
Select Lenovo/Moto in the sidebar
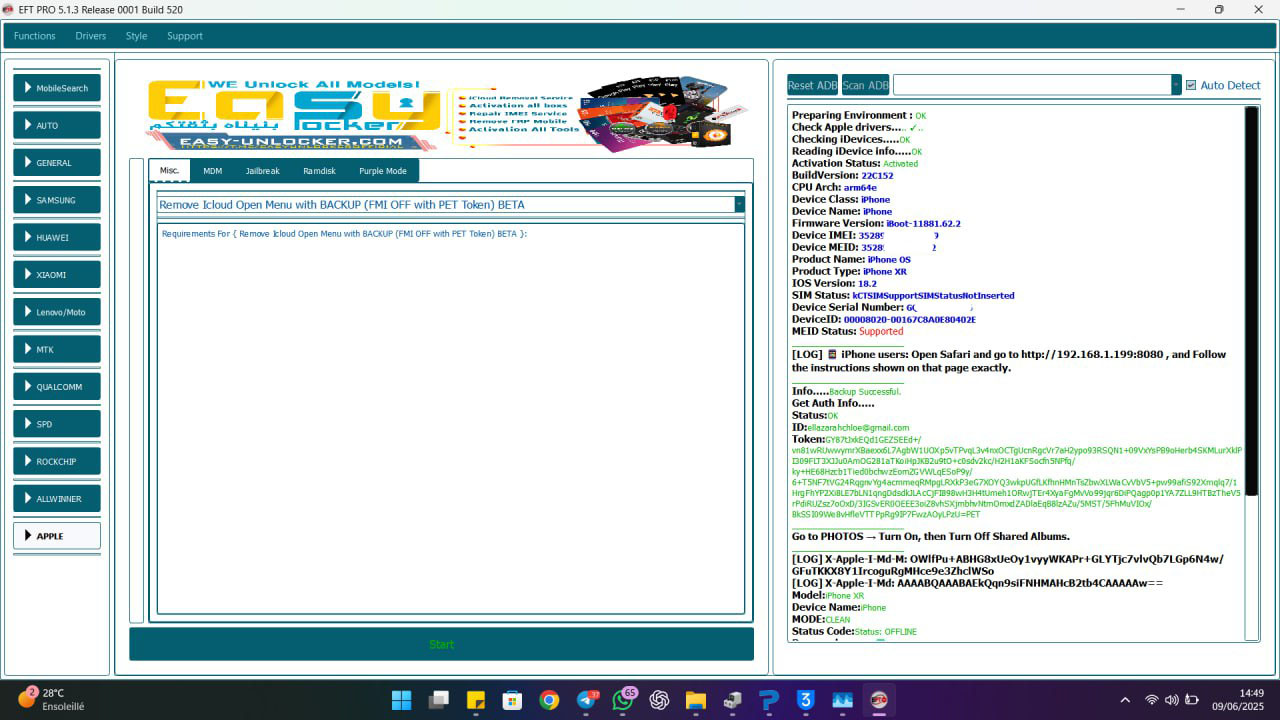[x=57, y=312]
